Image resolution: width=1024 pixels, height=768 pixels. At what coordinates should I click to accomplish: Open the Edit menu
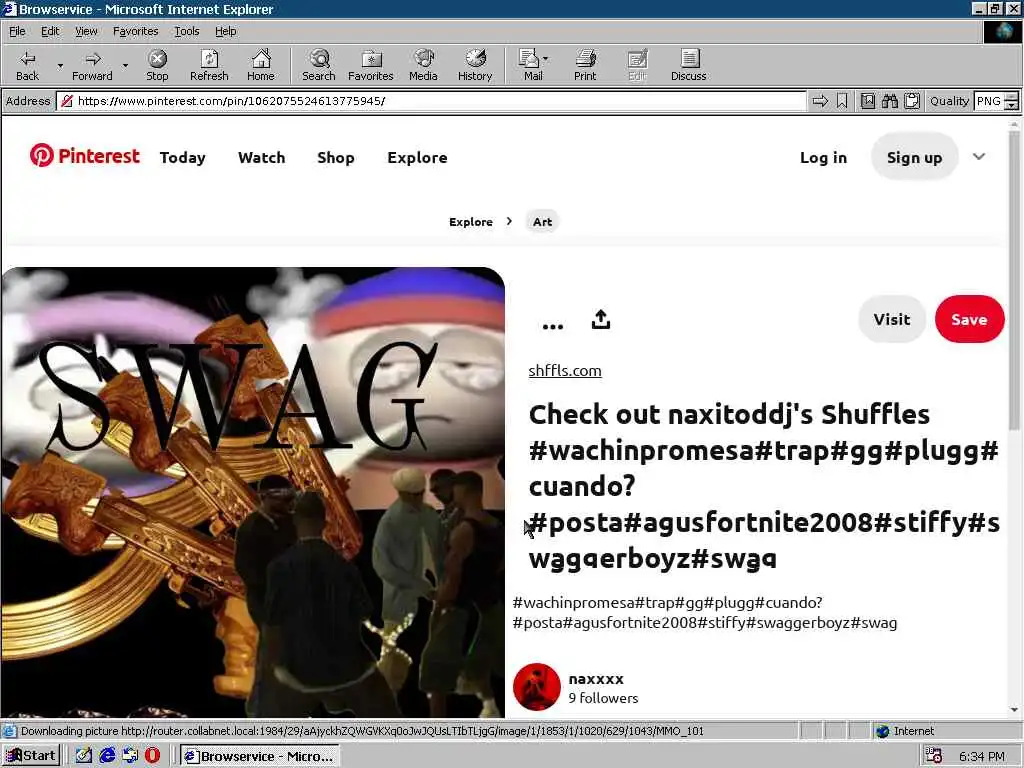click(x=50, y=31)
